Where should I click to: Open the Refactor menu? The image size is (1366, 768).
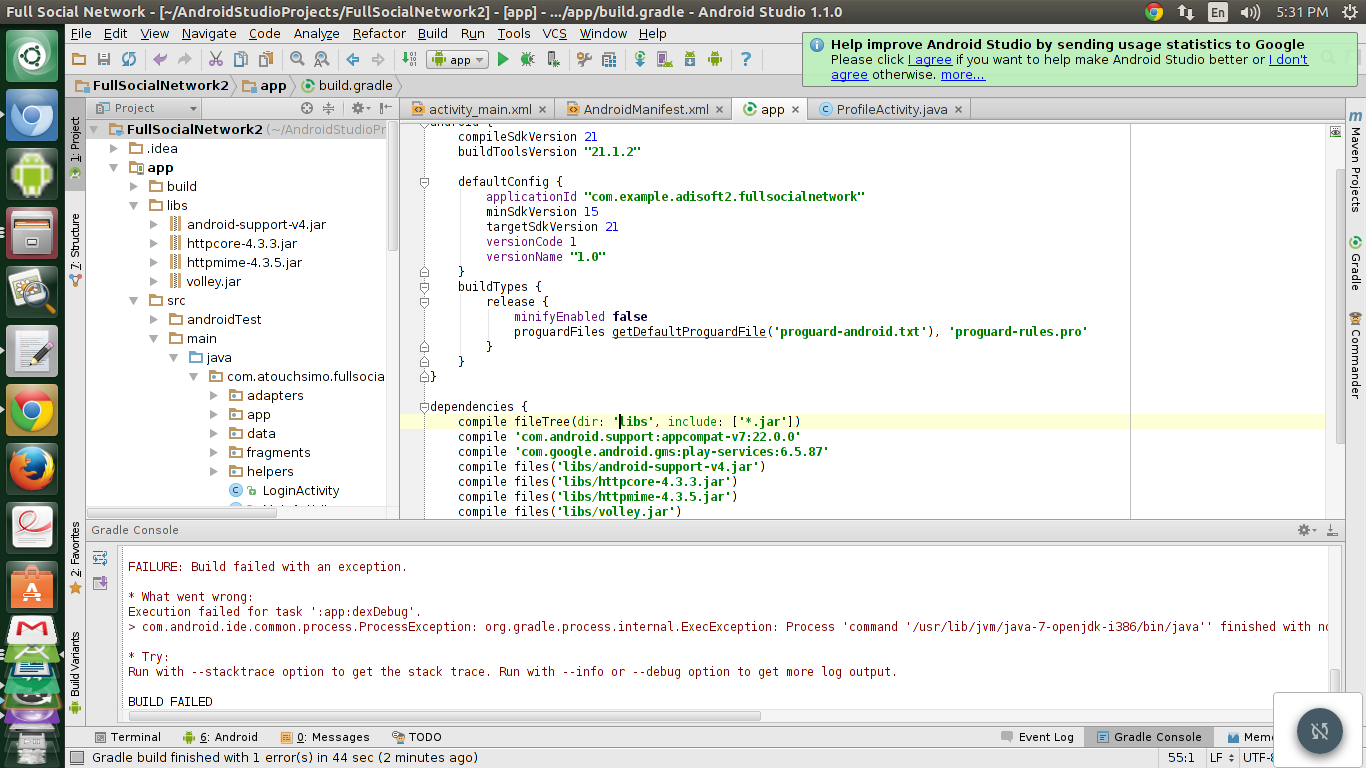[x=379, y=33]
